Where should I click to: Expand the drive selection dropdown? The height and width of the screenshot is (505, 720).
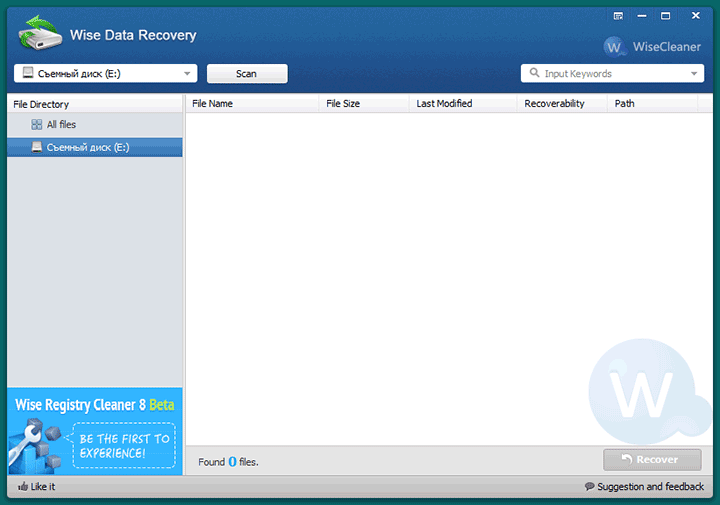(187, 73)
